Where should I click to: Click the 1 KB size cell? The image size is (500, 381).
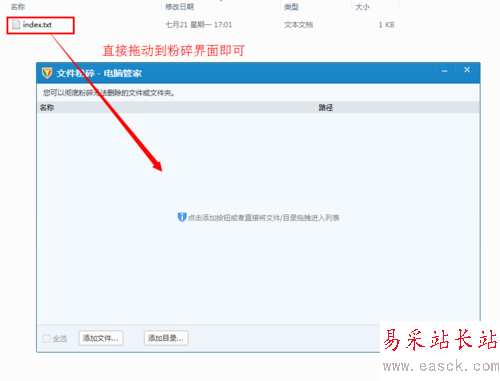click(x=386, y=25)
